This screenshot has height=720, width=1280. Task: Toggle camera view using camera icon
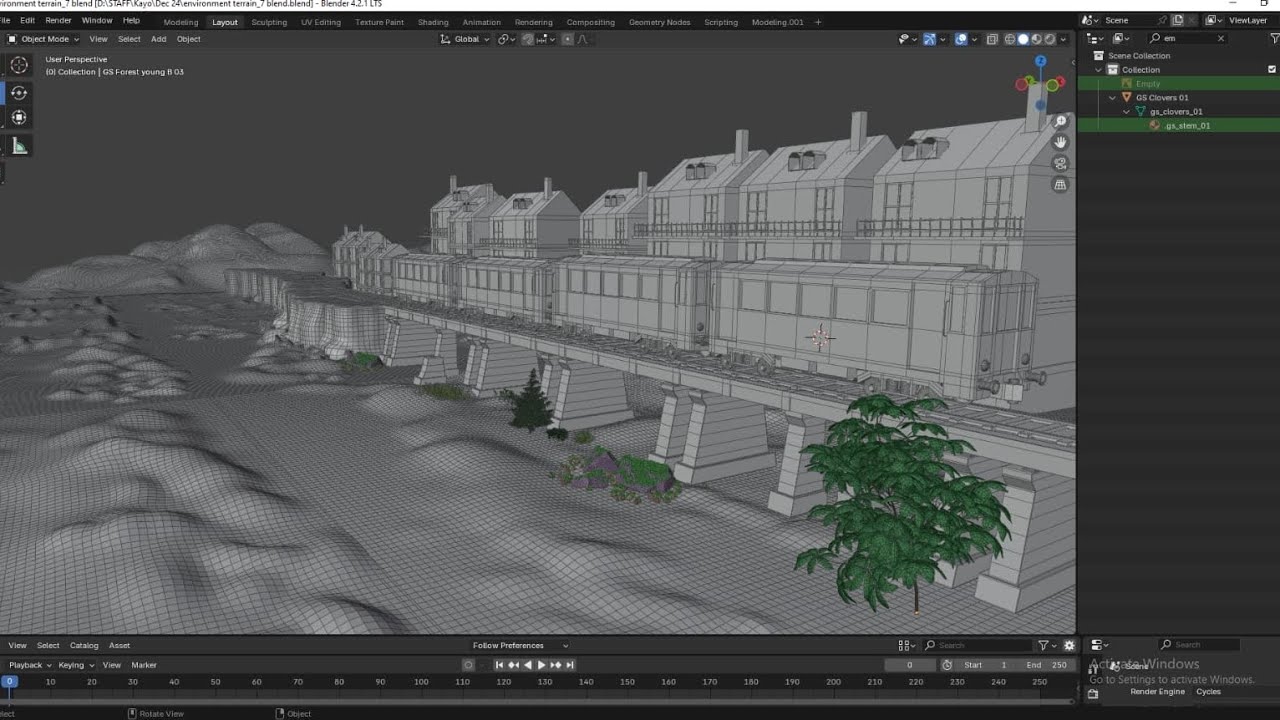1061,163
